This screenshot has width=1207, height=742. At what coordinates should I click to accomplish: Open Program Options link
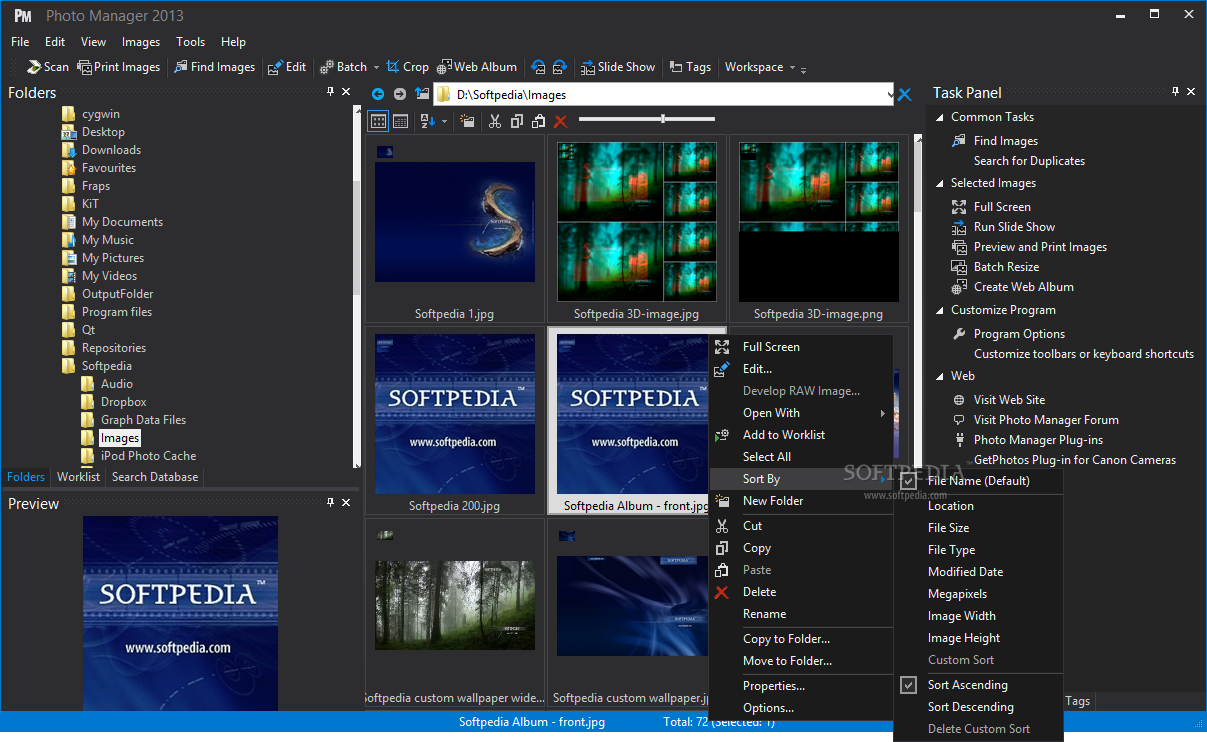pos(1019,334)
